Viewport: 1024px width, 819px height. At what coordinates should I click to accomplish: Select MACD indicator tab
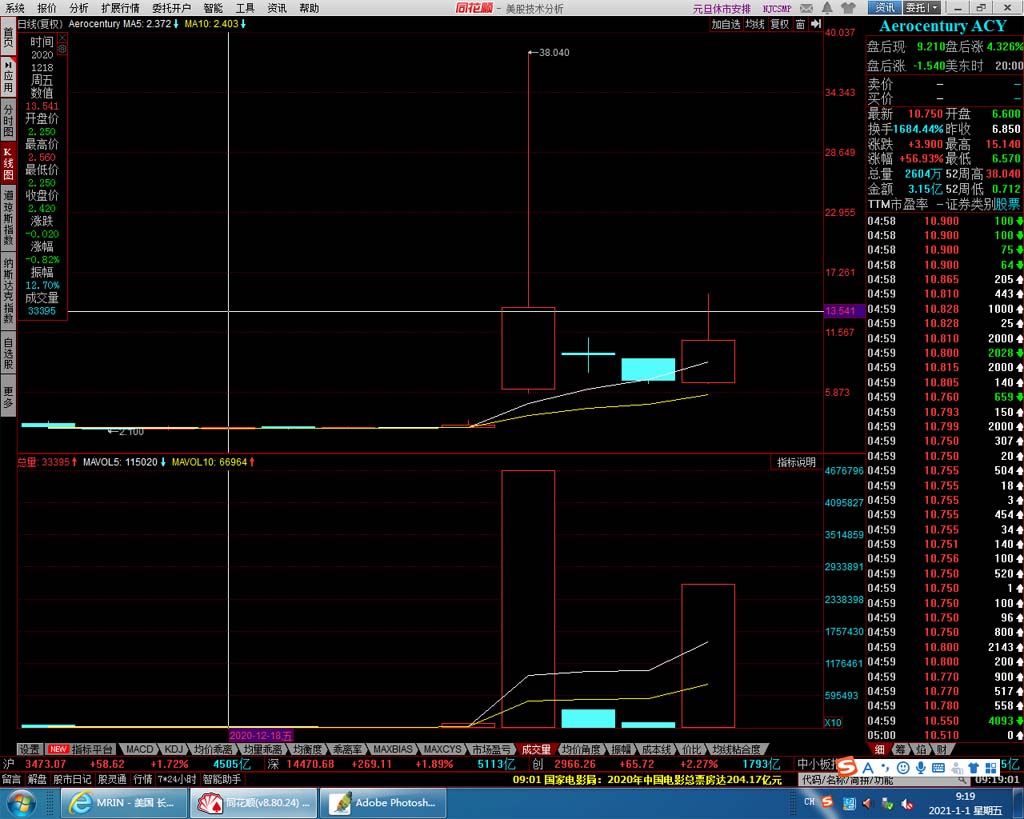coord(139,749)
